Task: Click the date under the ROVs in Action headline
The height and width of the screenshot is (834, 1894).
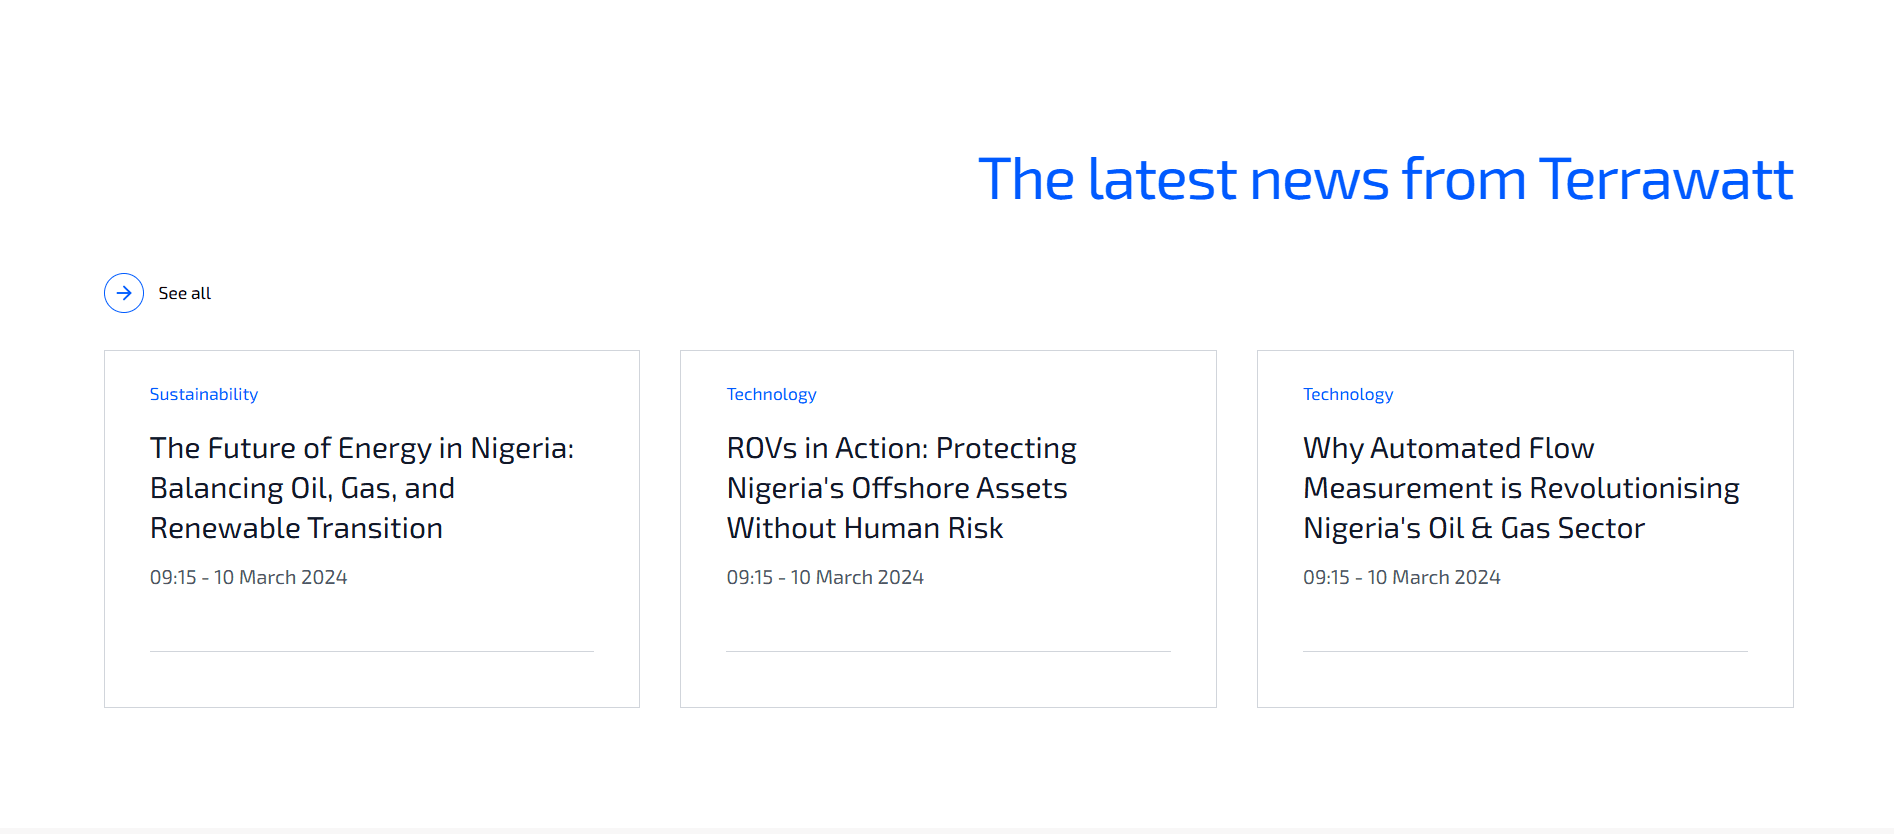Action: click(825, 577)
